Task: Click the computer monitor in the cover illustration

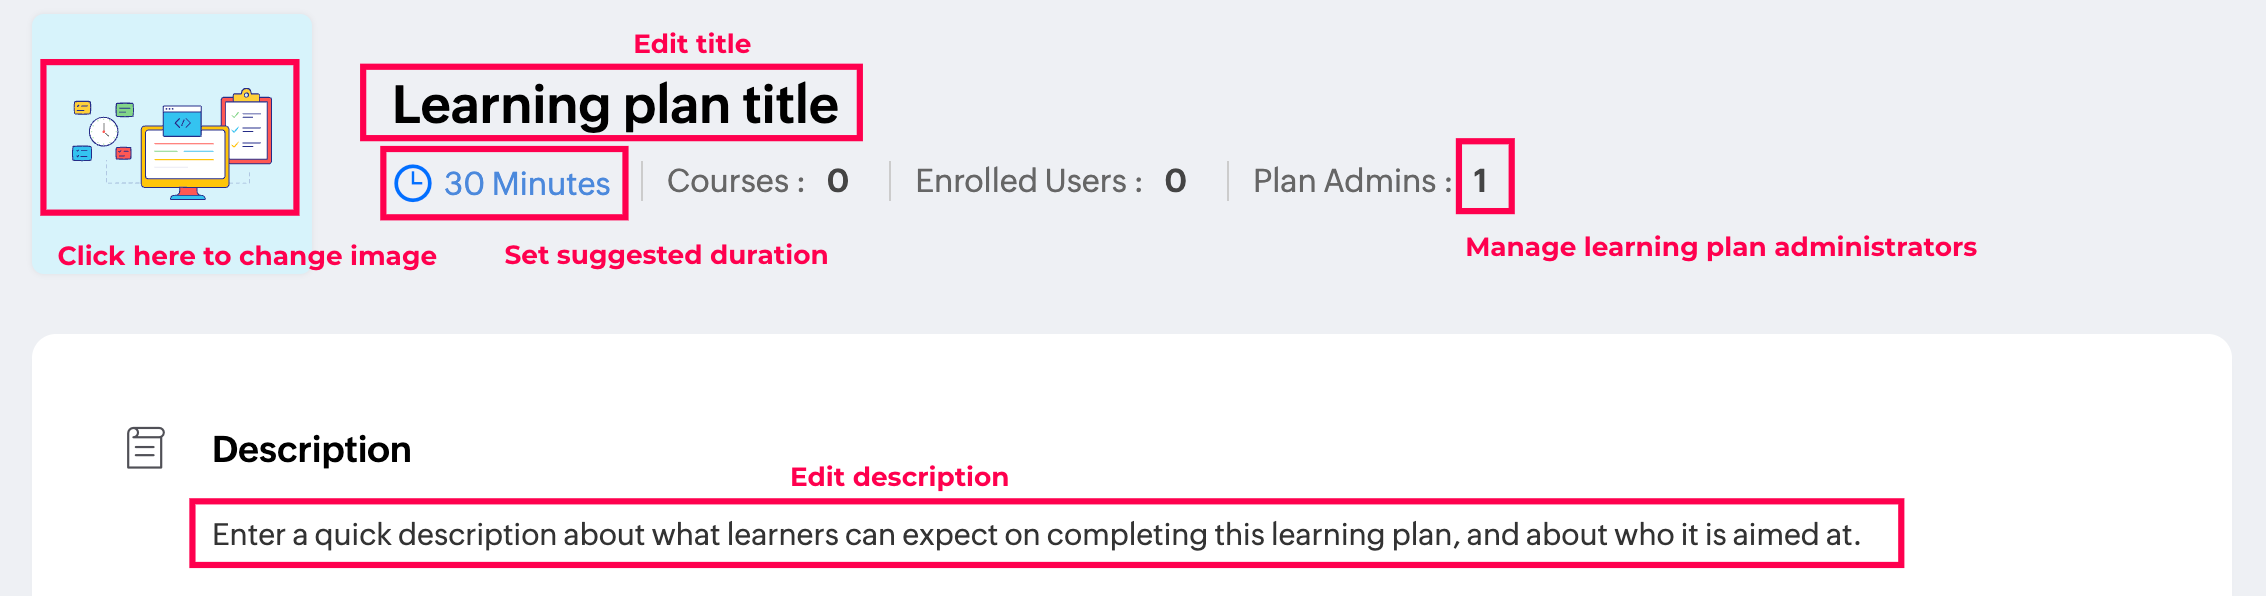Action: (x=185, y=160)
